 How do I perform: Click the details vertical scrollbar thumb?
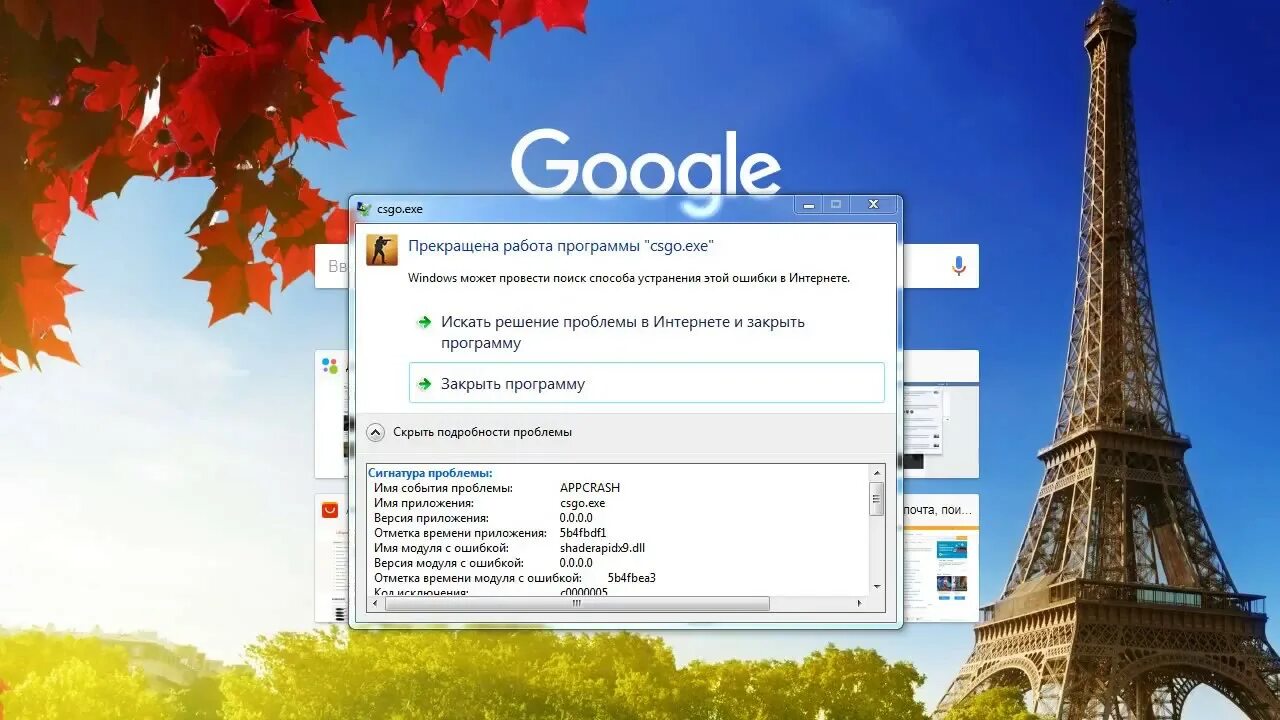point(877,498)
